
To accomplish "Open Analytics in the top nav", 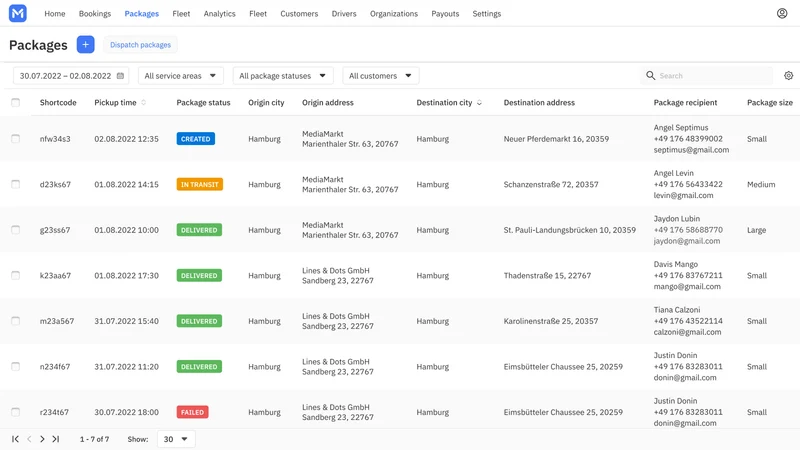I will 219,14.
